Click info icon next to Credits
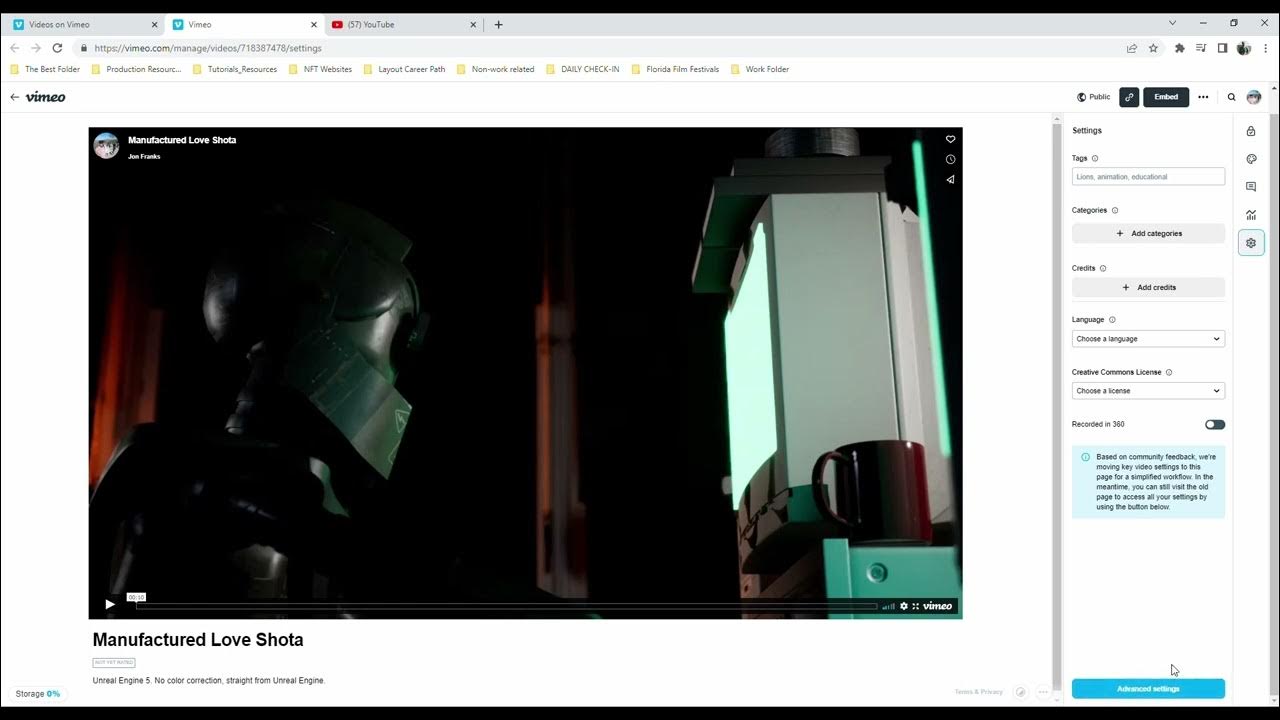This screenshot has height=720, width=1280. [1103, 268]
